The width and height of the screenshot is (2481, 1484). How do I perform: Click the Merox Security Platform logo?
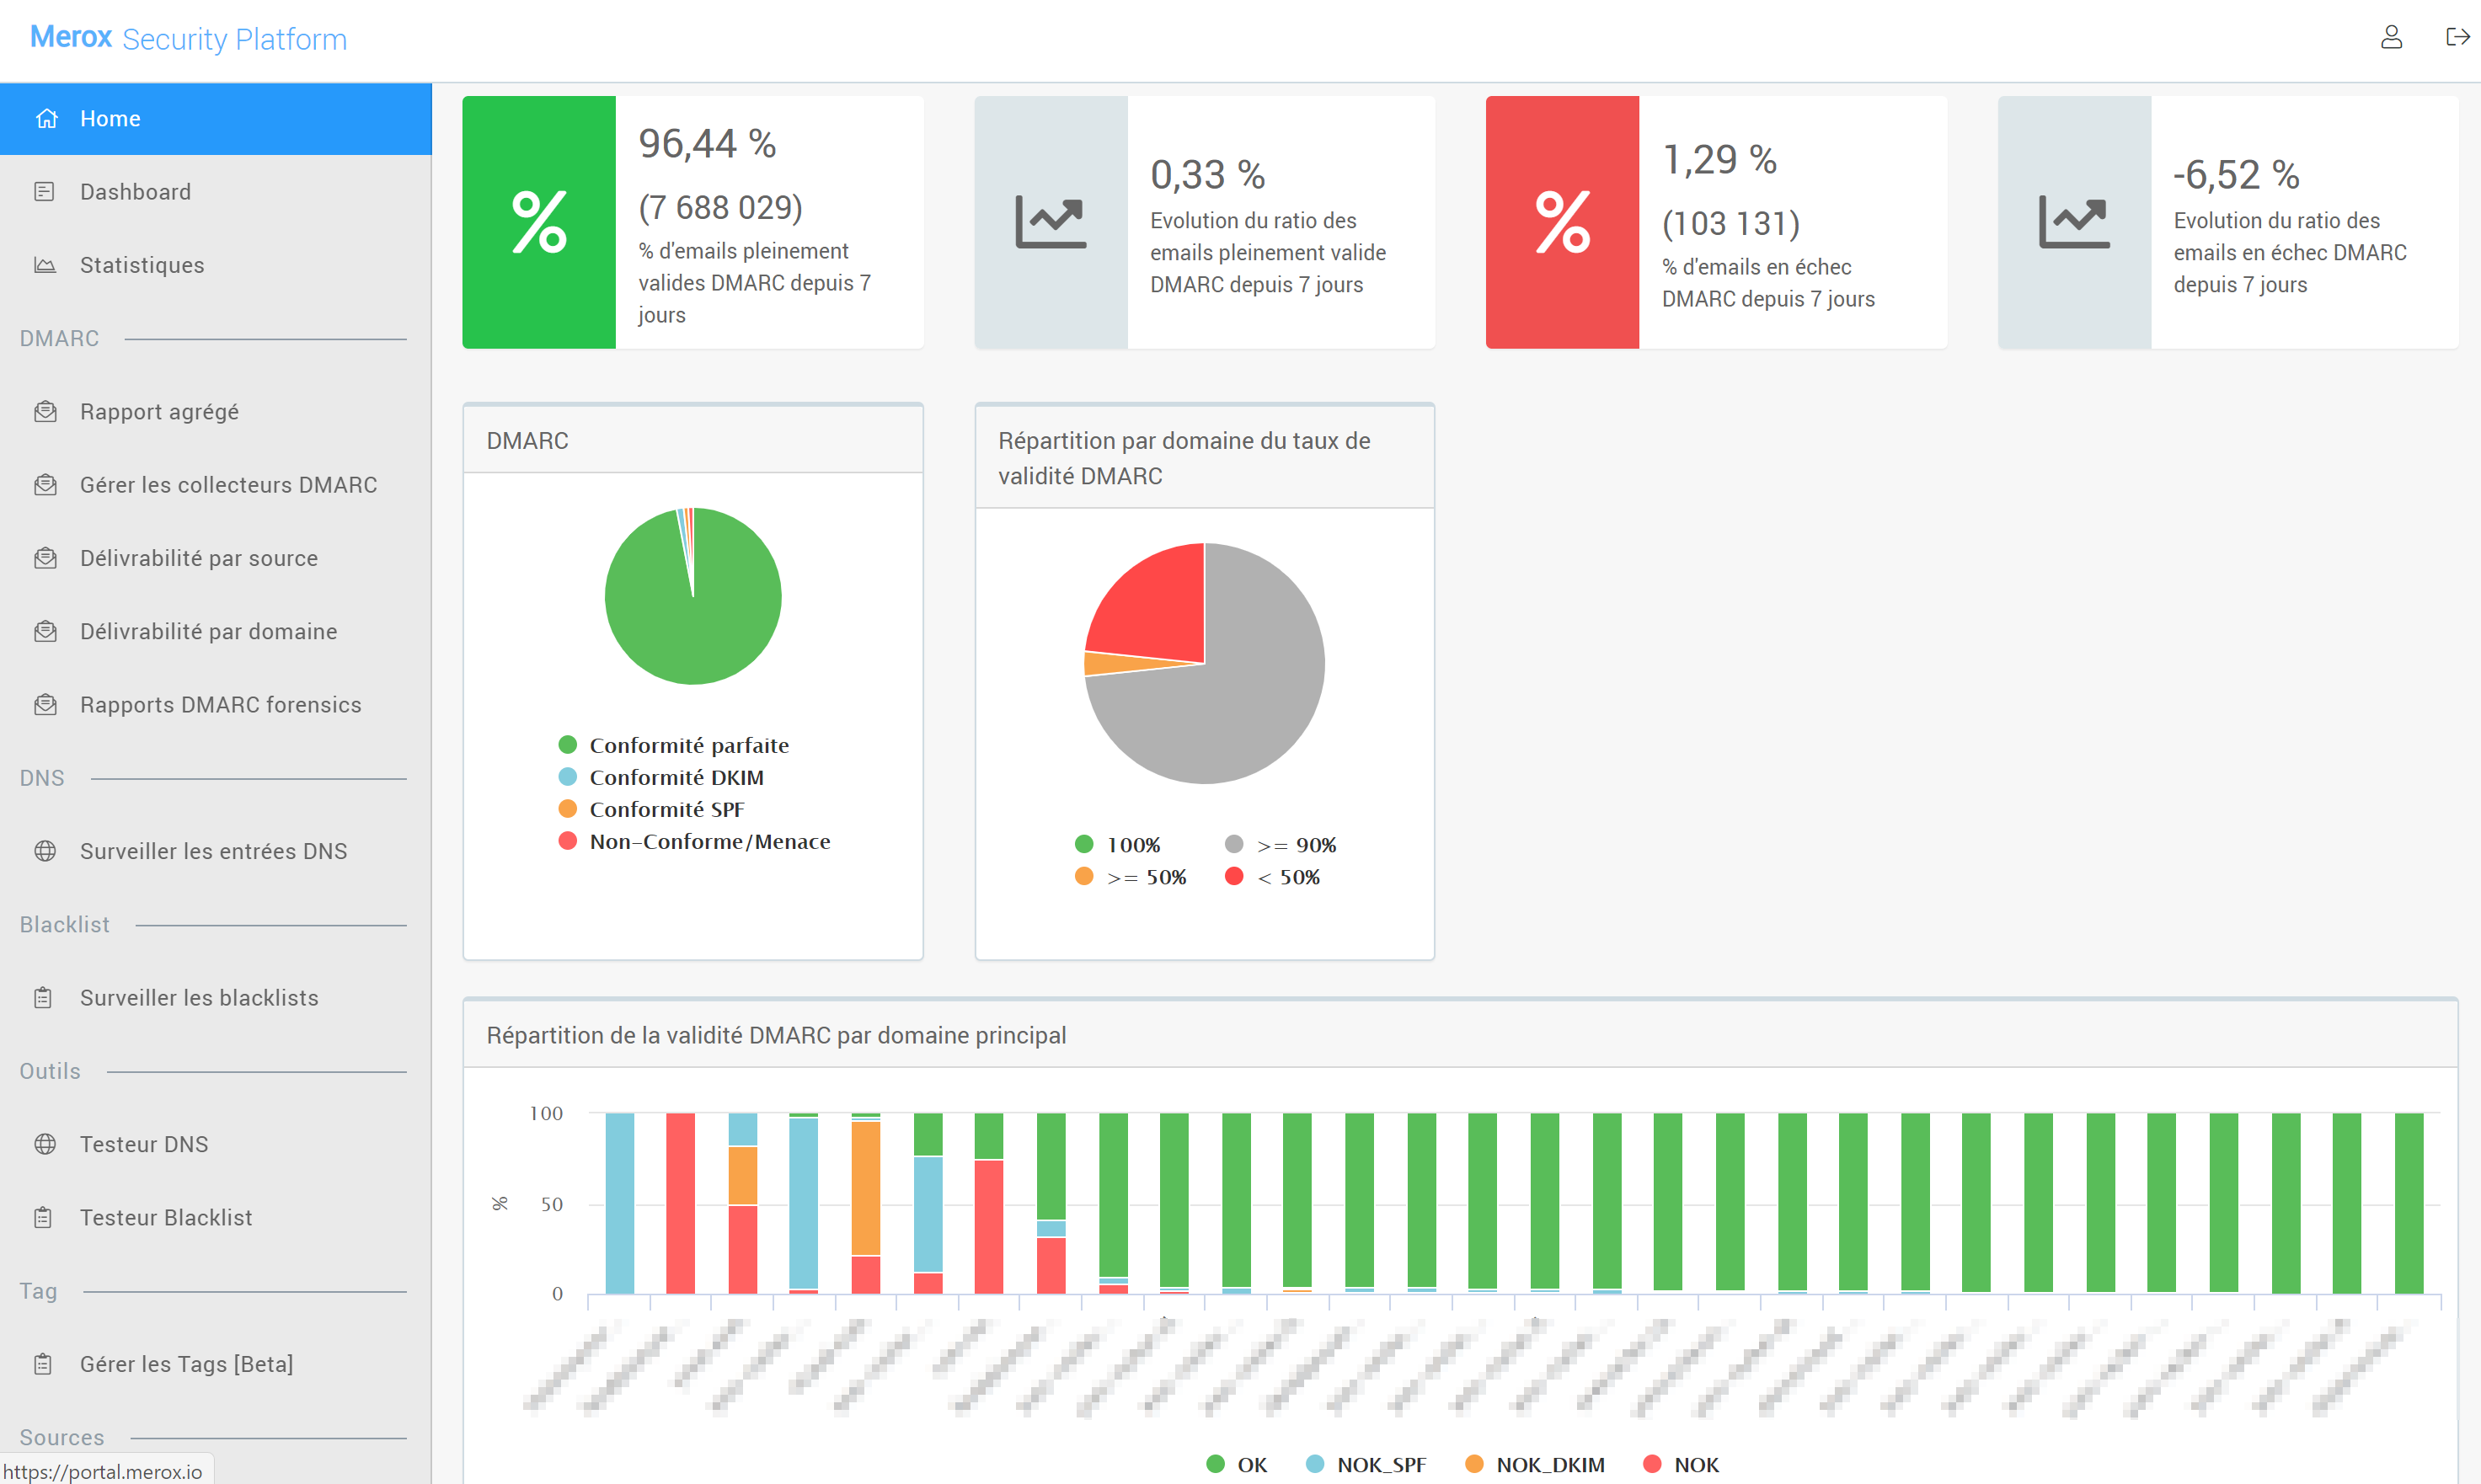188,38
